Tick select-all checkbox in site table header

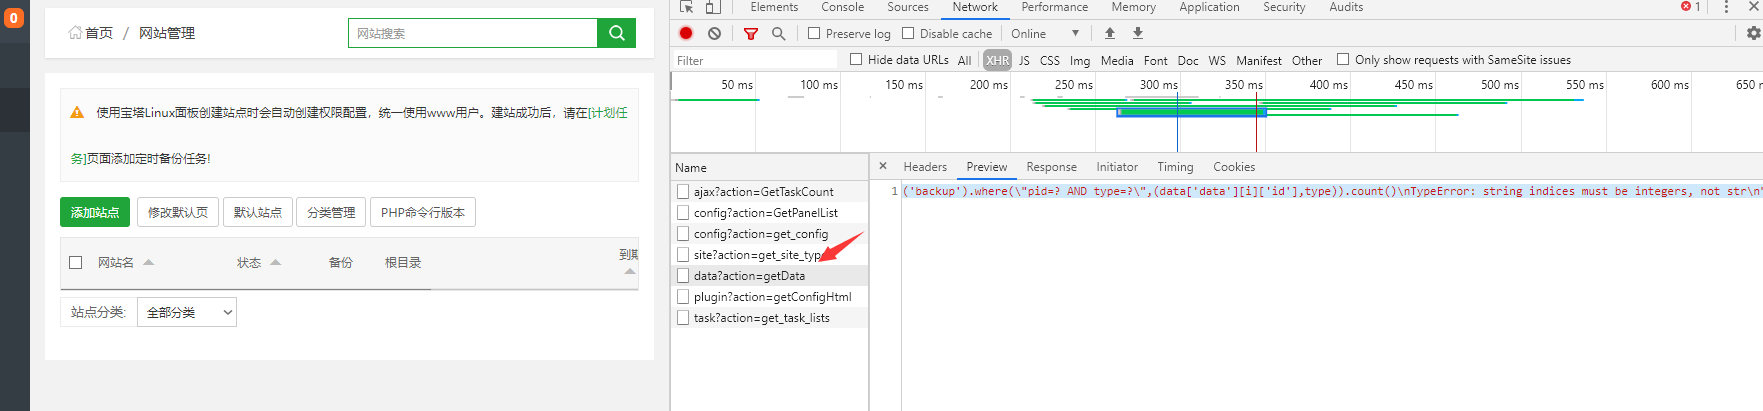(75, 262)
